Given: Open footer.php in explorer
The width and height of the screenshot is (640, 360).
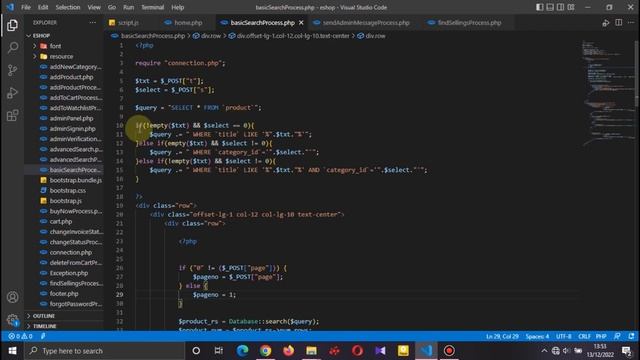Looking at the screenshot, I should click(x=64, y=293).
